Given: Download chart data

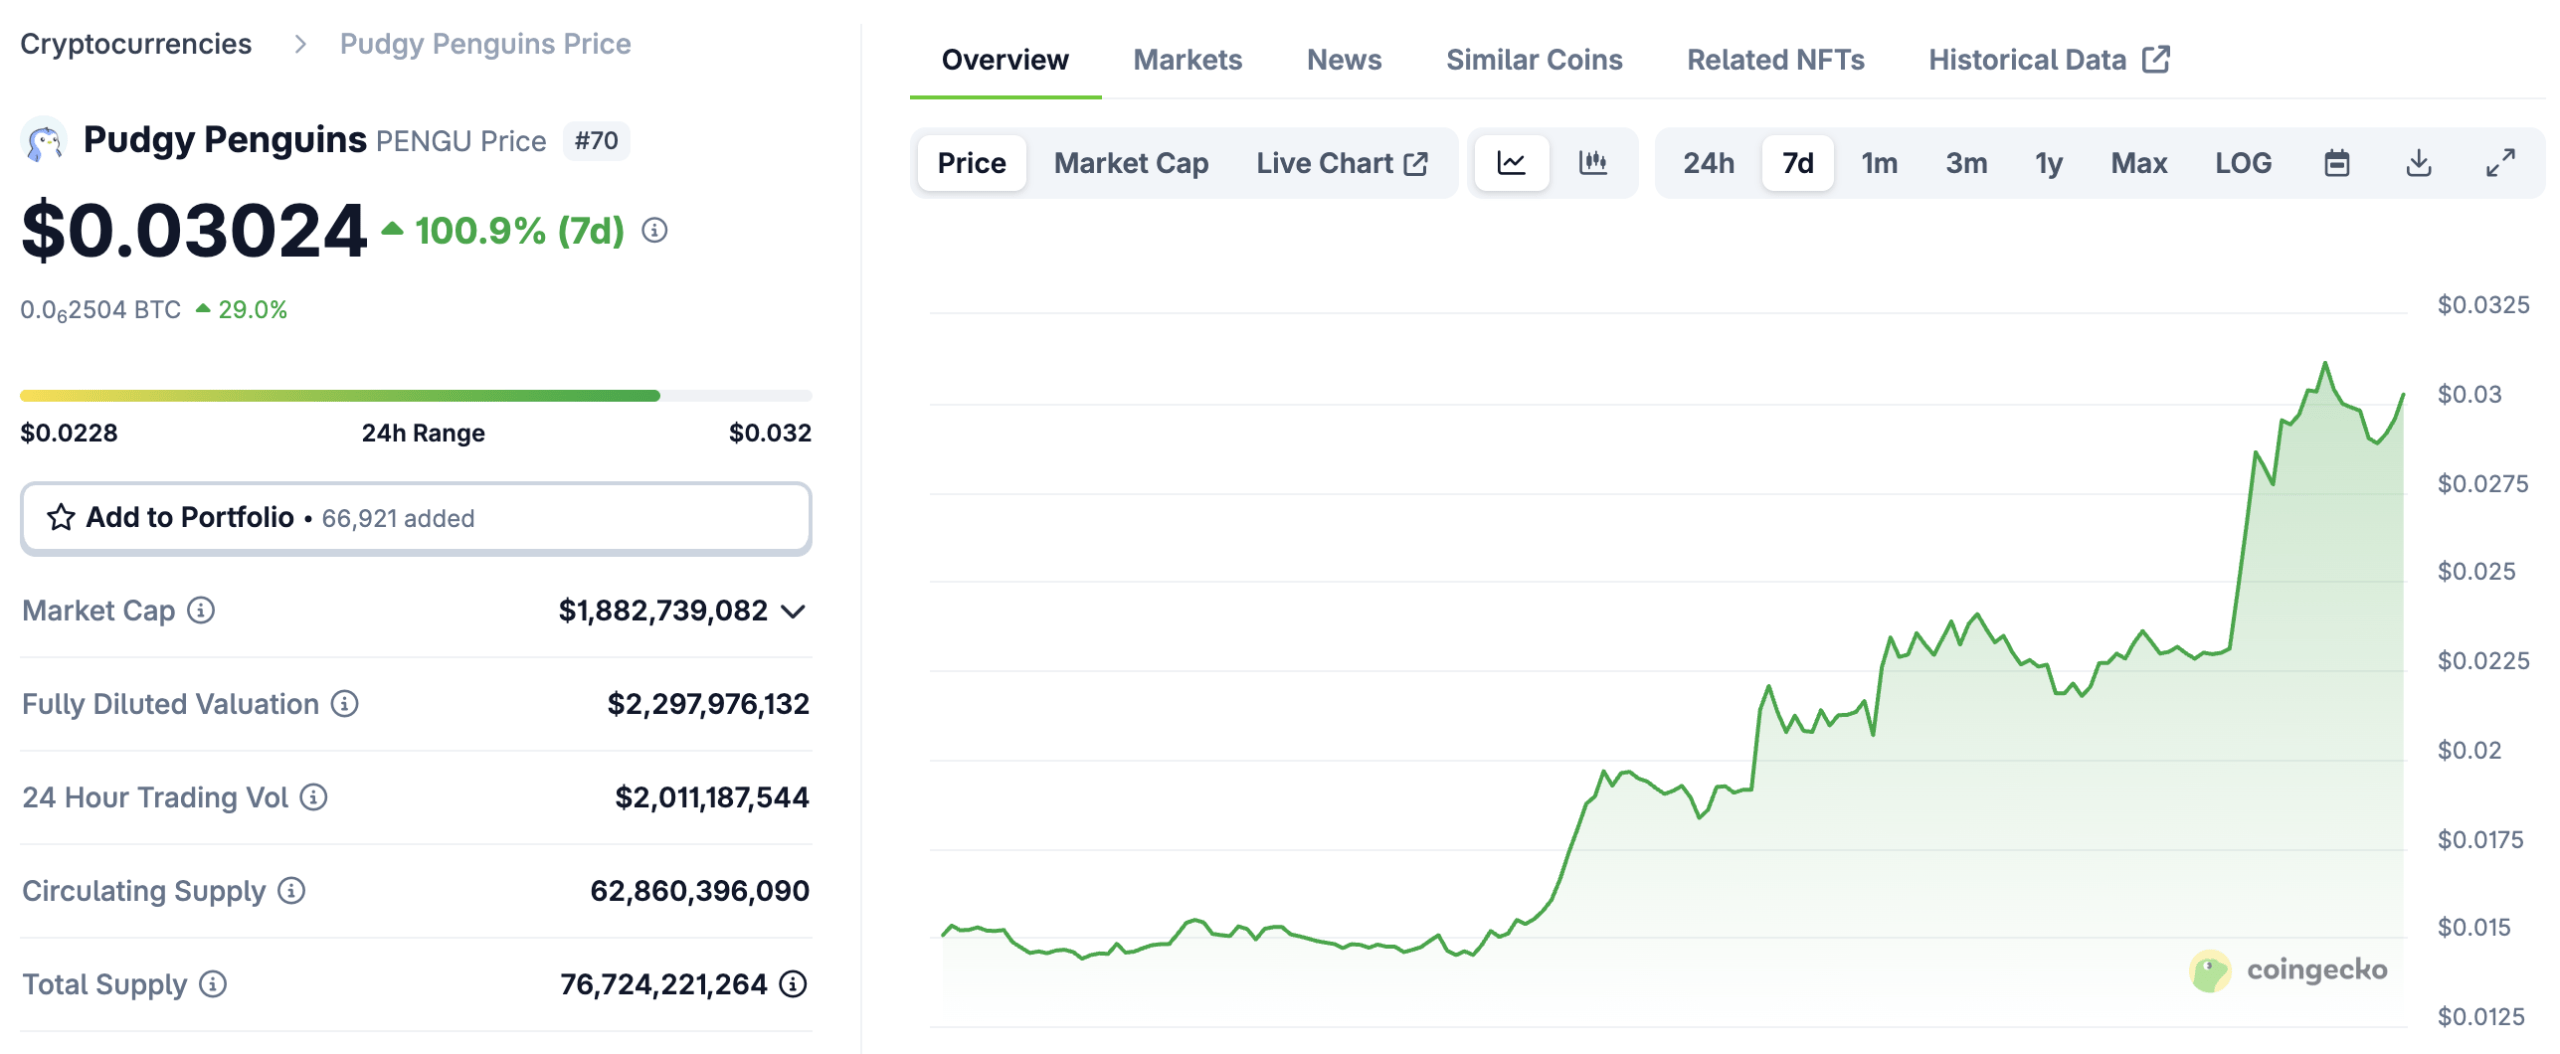Looking at the screenshot, I should pyautogui.click(x=2418, y=163).
